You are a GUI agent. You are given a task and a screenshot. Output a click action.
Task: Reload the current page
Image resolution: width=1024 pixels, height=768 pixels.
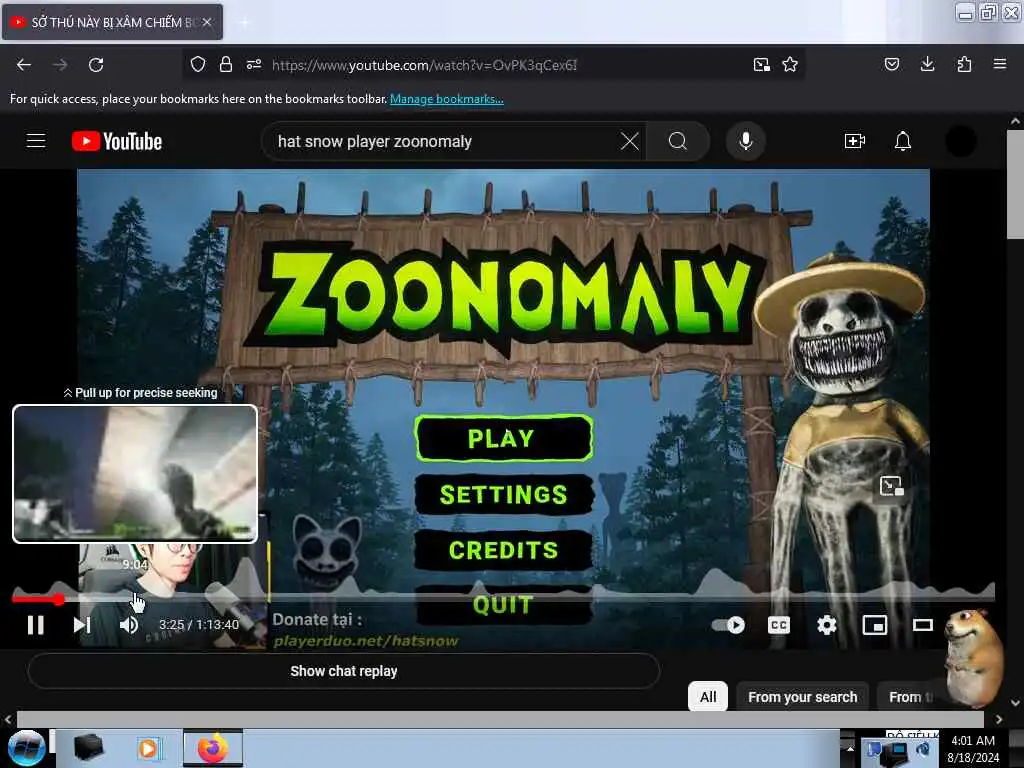tap(96, 65)
